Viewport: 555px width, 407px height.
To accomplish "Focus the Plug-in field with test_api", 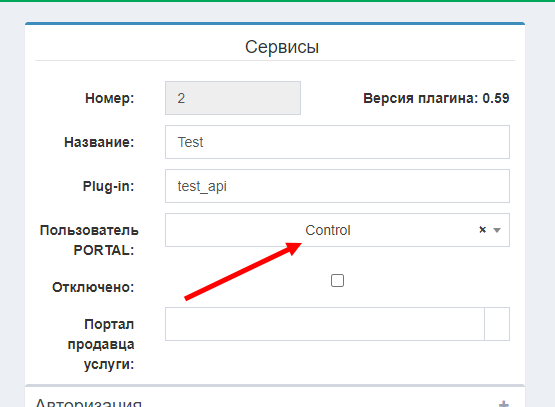I will click(337, 186).
